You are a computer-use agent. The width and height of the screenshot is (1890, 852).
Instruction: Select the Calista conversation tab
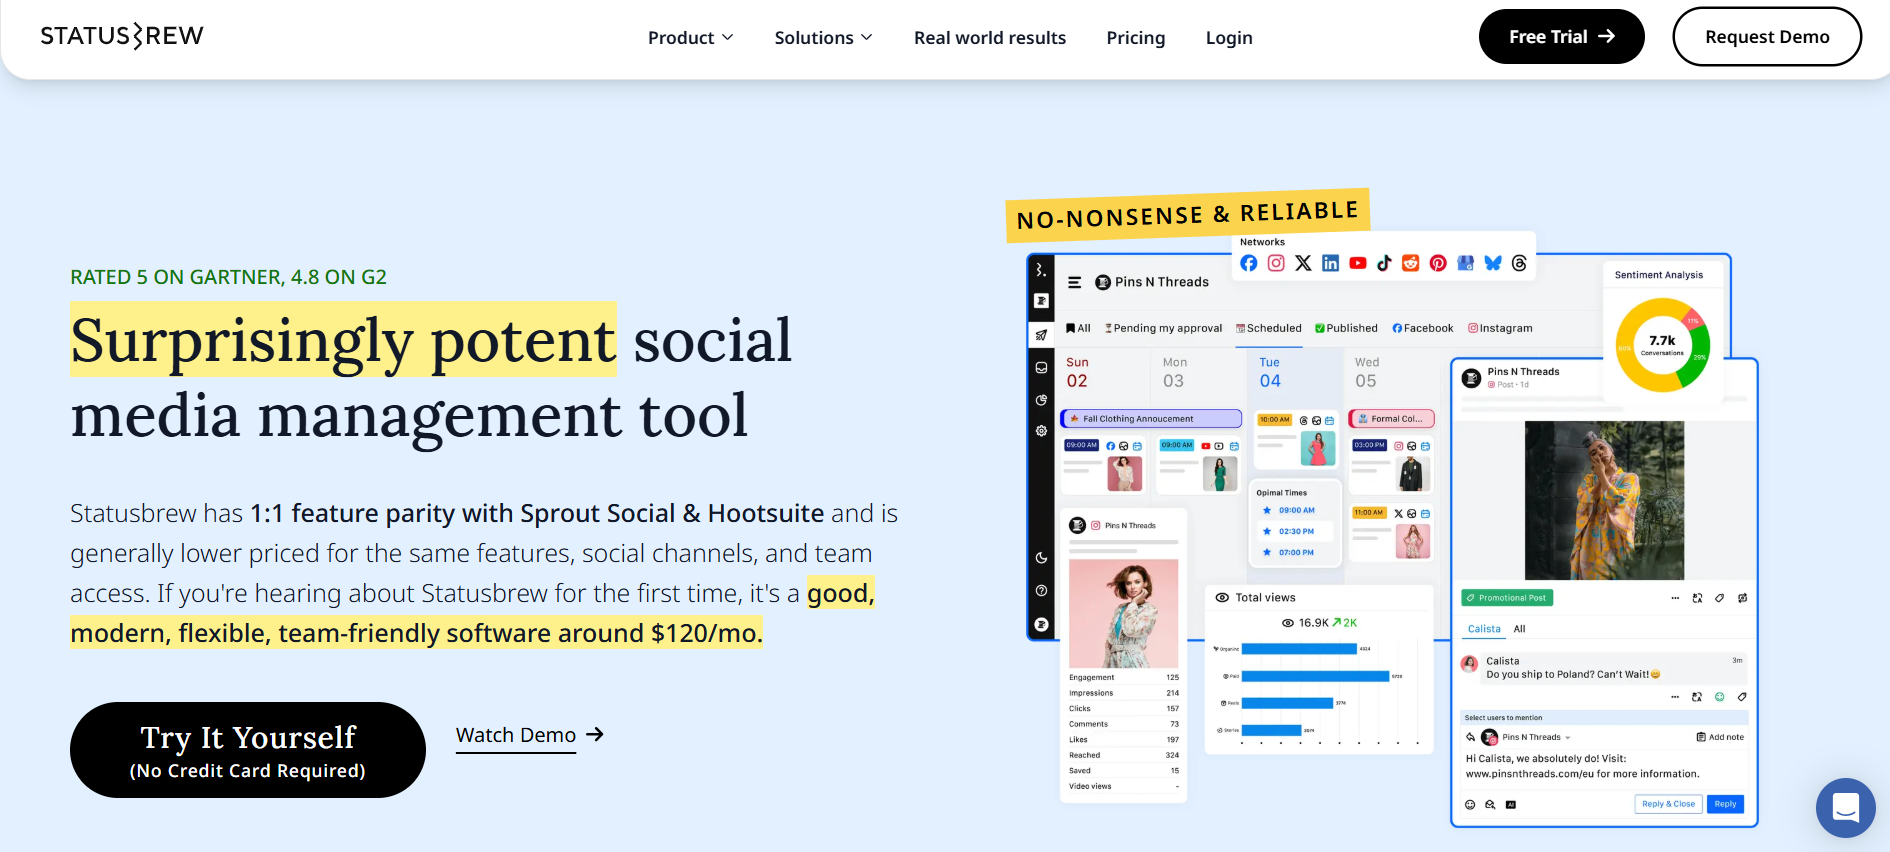(x=1484, y=629)
